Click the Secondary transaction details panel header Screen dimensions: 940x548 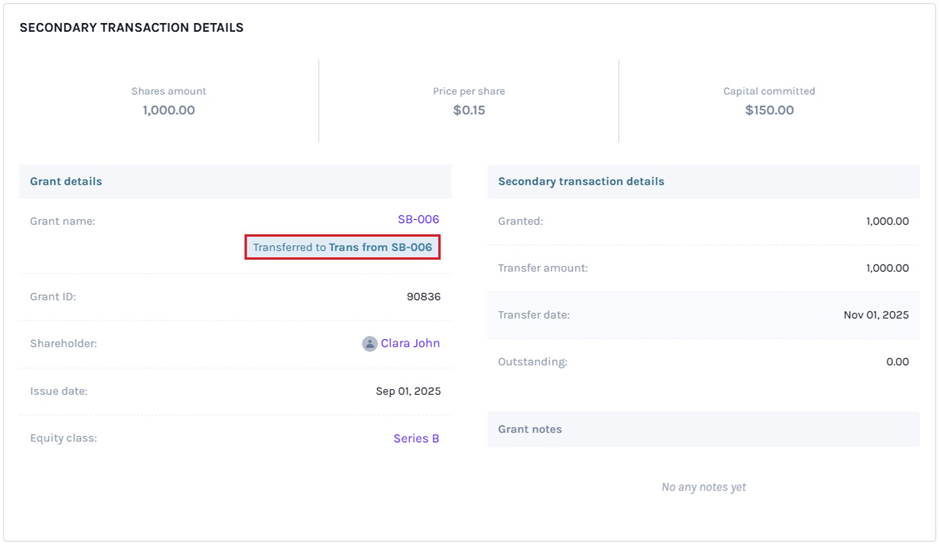tap(581, 182)
